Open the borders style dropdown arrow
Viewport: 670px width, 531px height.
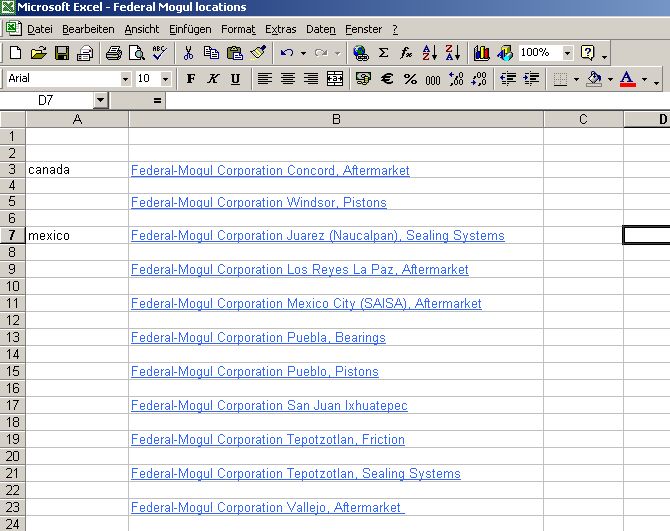576,79
